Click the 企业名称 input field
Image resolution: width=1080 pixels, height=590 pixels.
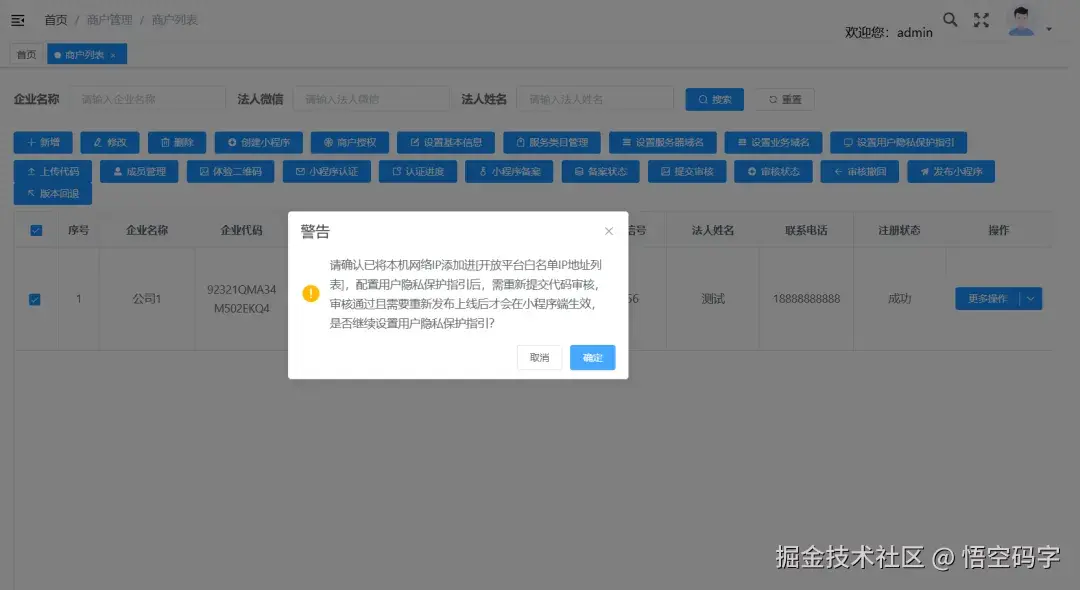150,98
